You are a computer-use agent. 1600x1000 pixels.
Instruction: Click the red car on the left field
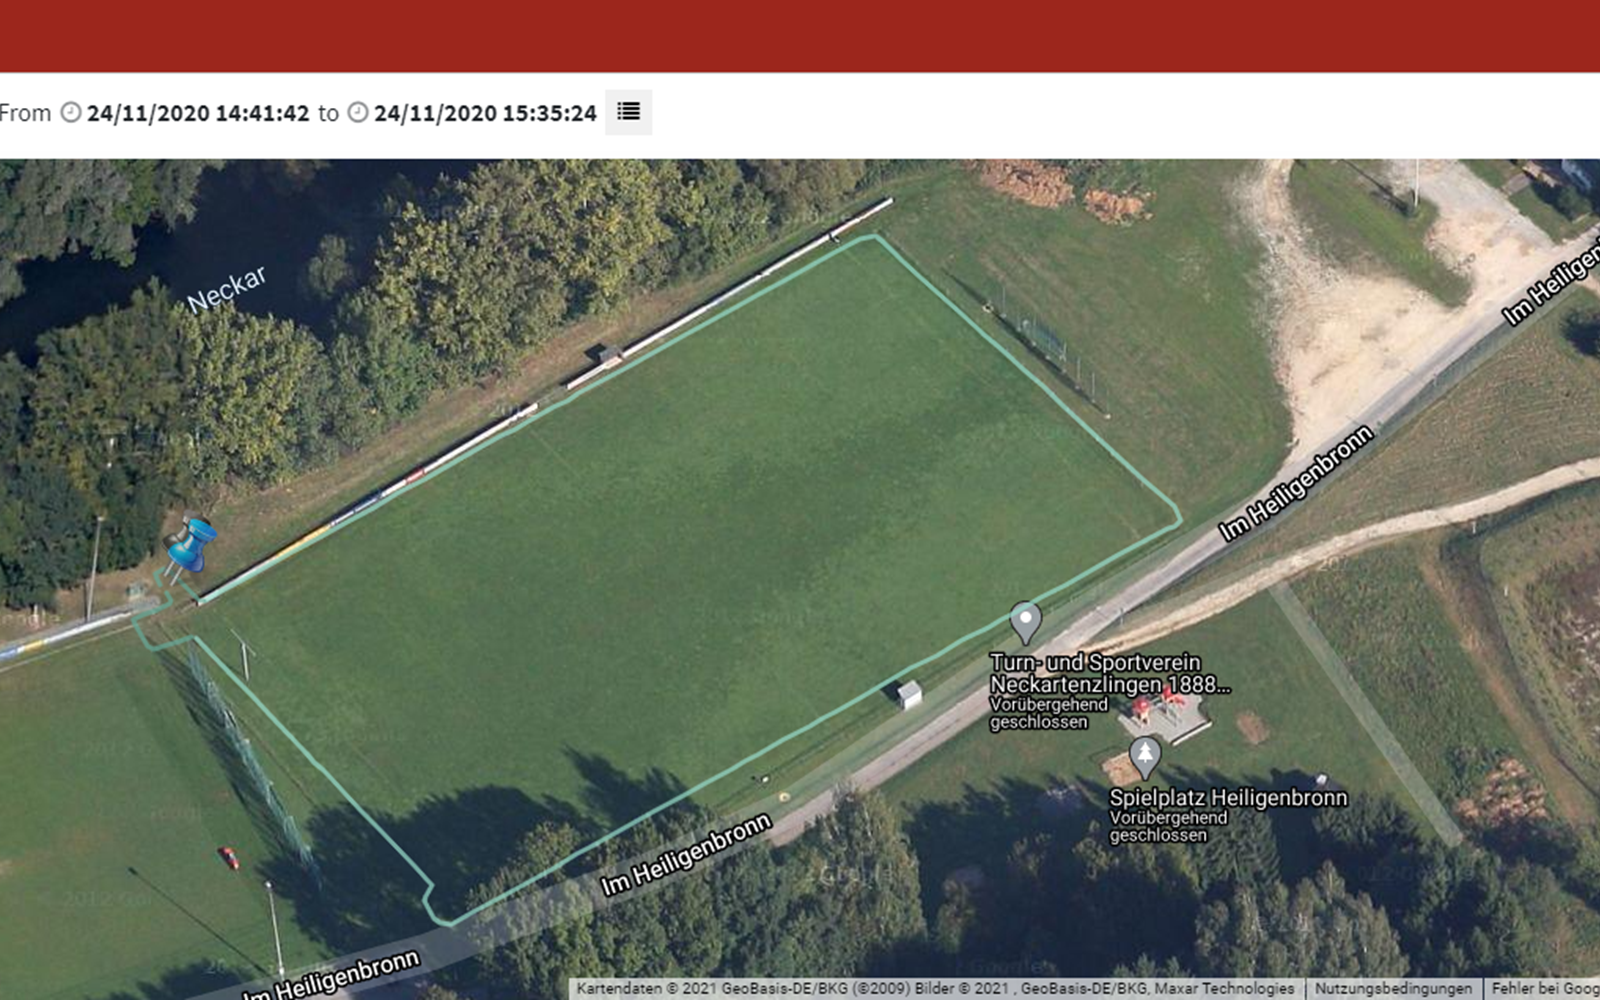click(229, 857)
